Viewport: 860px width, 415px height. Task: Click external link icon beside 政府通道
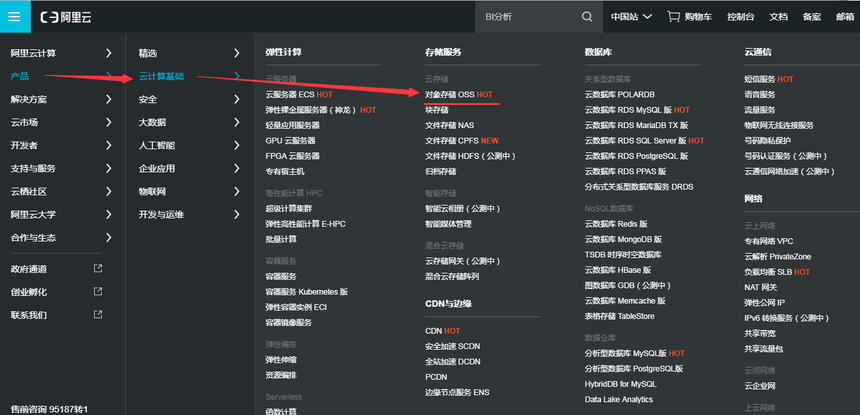[x=98, y=269]
